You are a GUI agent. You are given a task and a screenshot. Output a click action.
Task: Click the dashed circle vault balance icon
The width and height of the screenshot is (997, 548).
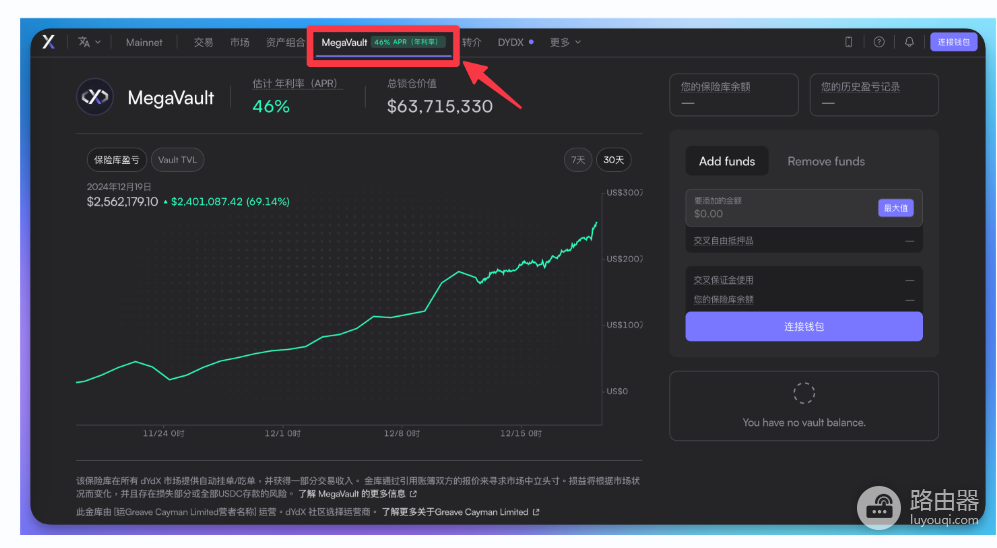[804, 393]
